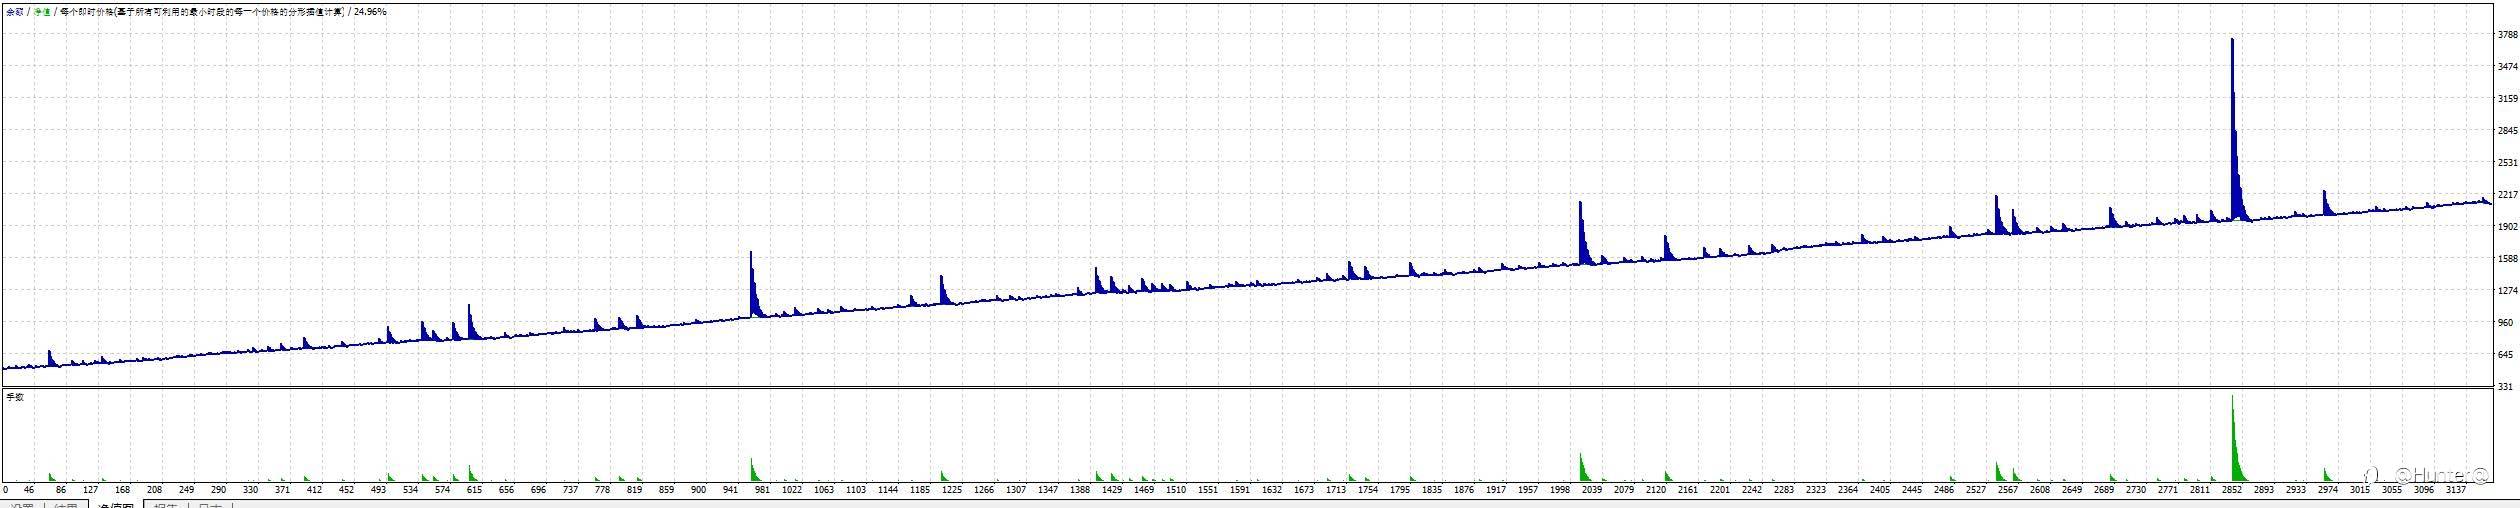Click the green 净值 legend label

[x=42, y=12]
